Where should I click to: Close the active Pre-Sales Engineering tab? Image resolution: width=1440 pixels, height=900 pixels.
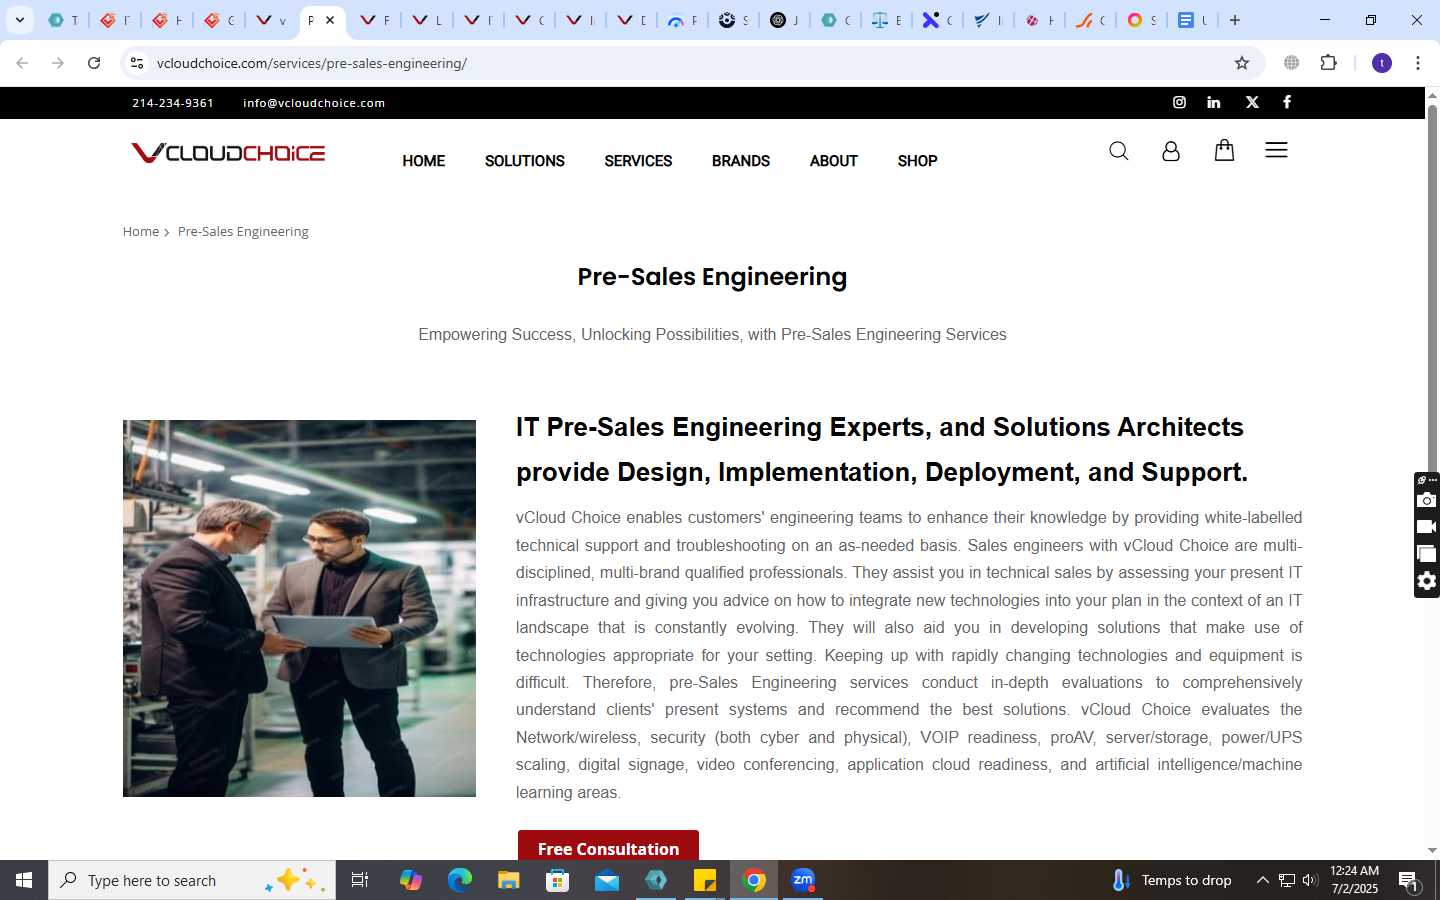[330, 20]
